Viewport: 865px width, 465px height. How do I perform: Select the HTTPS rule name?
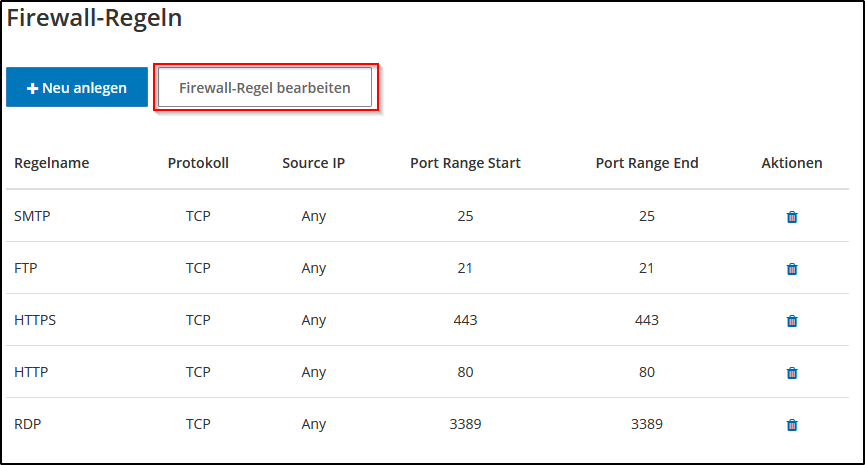[36, 320]
